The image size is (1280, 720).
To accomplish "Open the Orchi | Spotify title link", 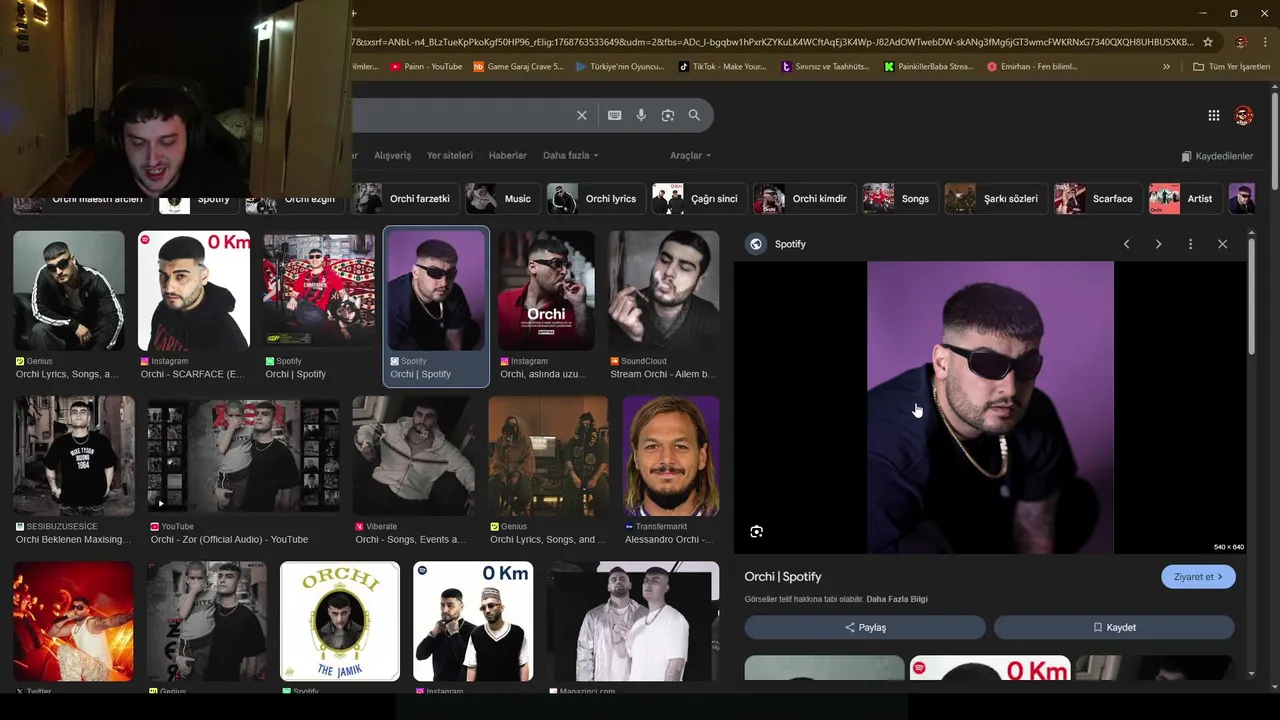I will 783,577.
